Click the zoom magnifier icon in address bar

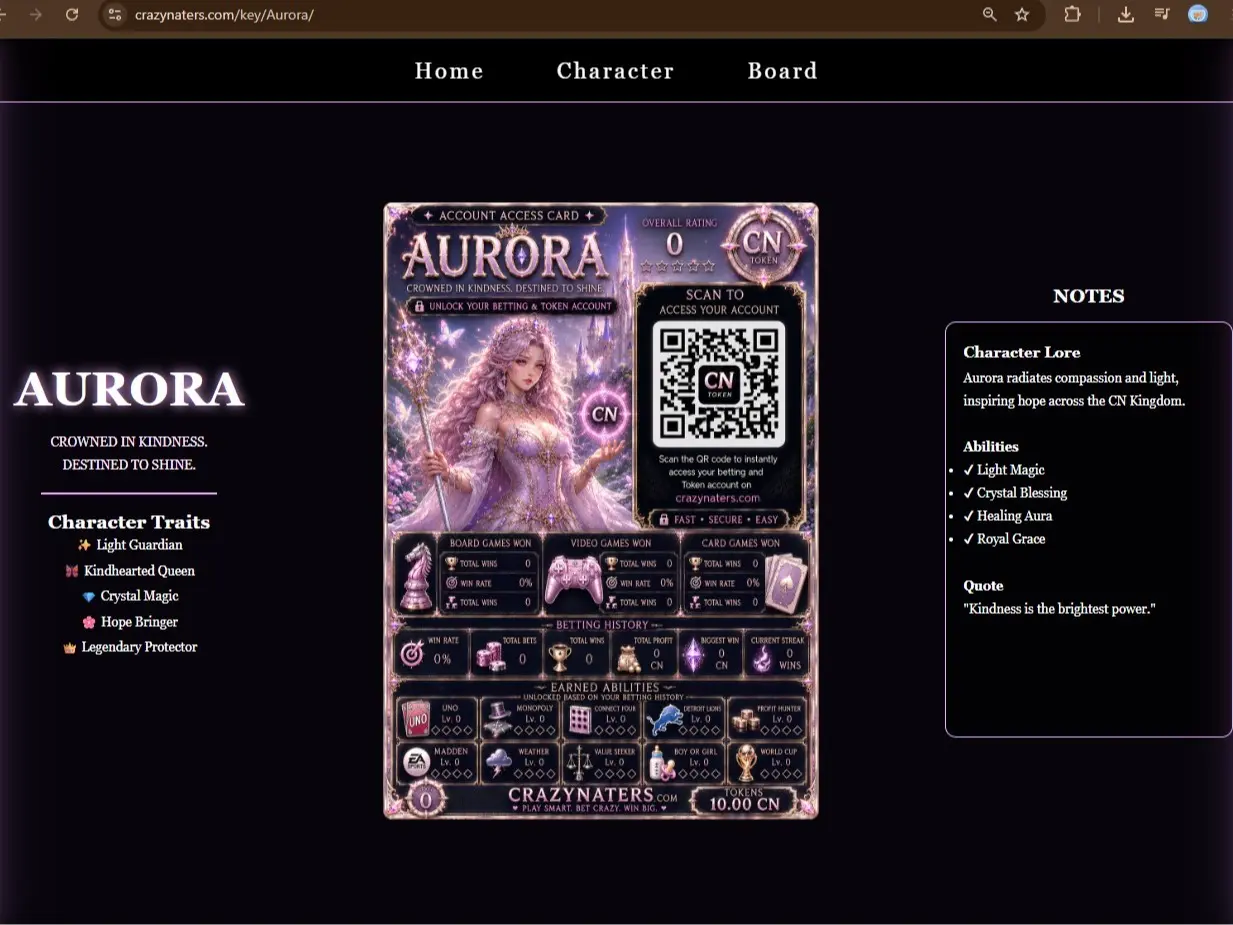point(990,15)
